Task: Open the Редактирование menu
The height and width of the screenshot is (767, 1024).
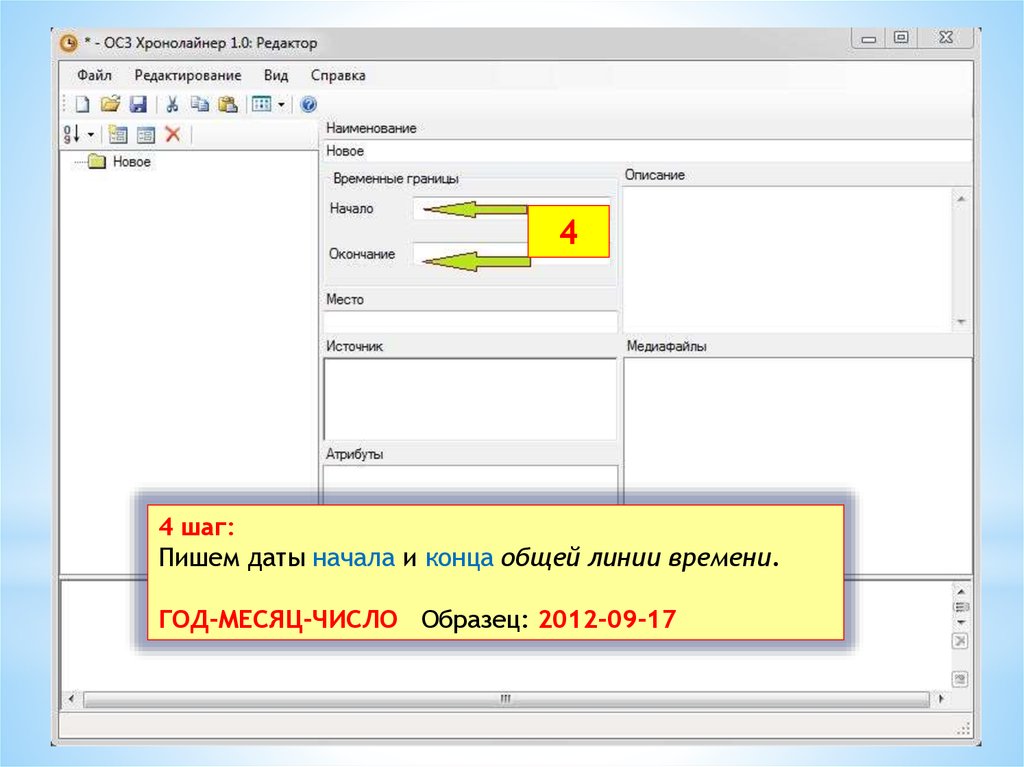Action: coord(187,75)
